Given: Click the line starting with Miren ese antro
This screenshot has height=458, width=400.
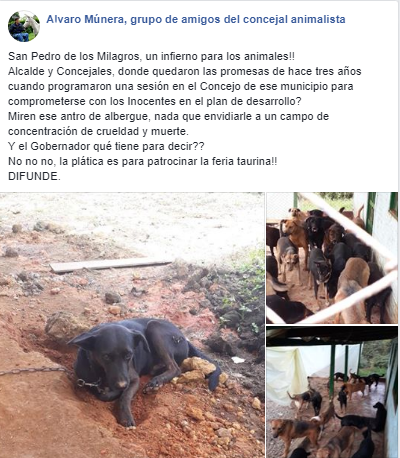Looking at the screenshot, I should 168,116.
